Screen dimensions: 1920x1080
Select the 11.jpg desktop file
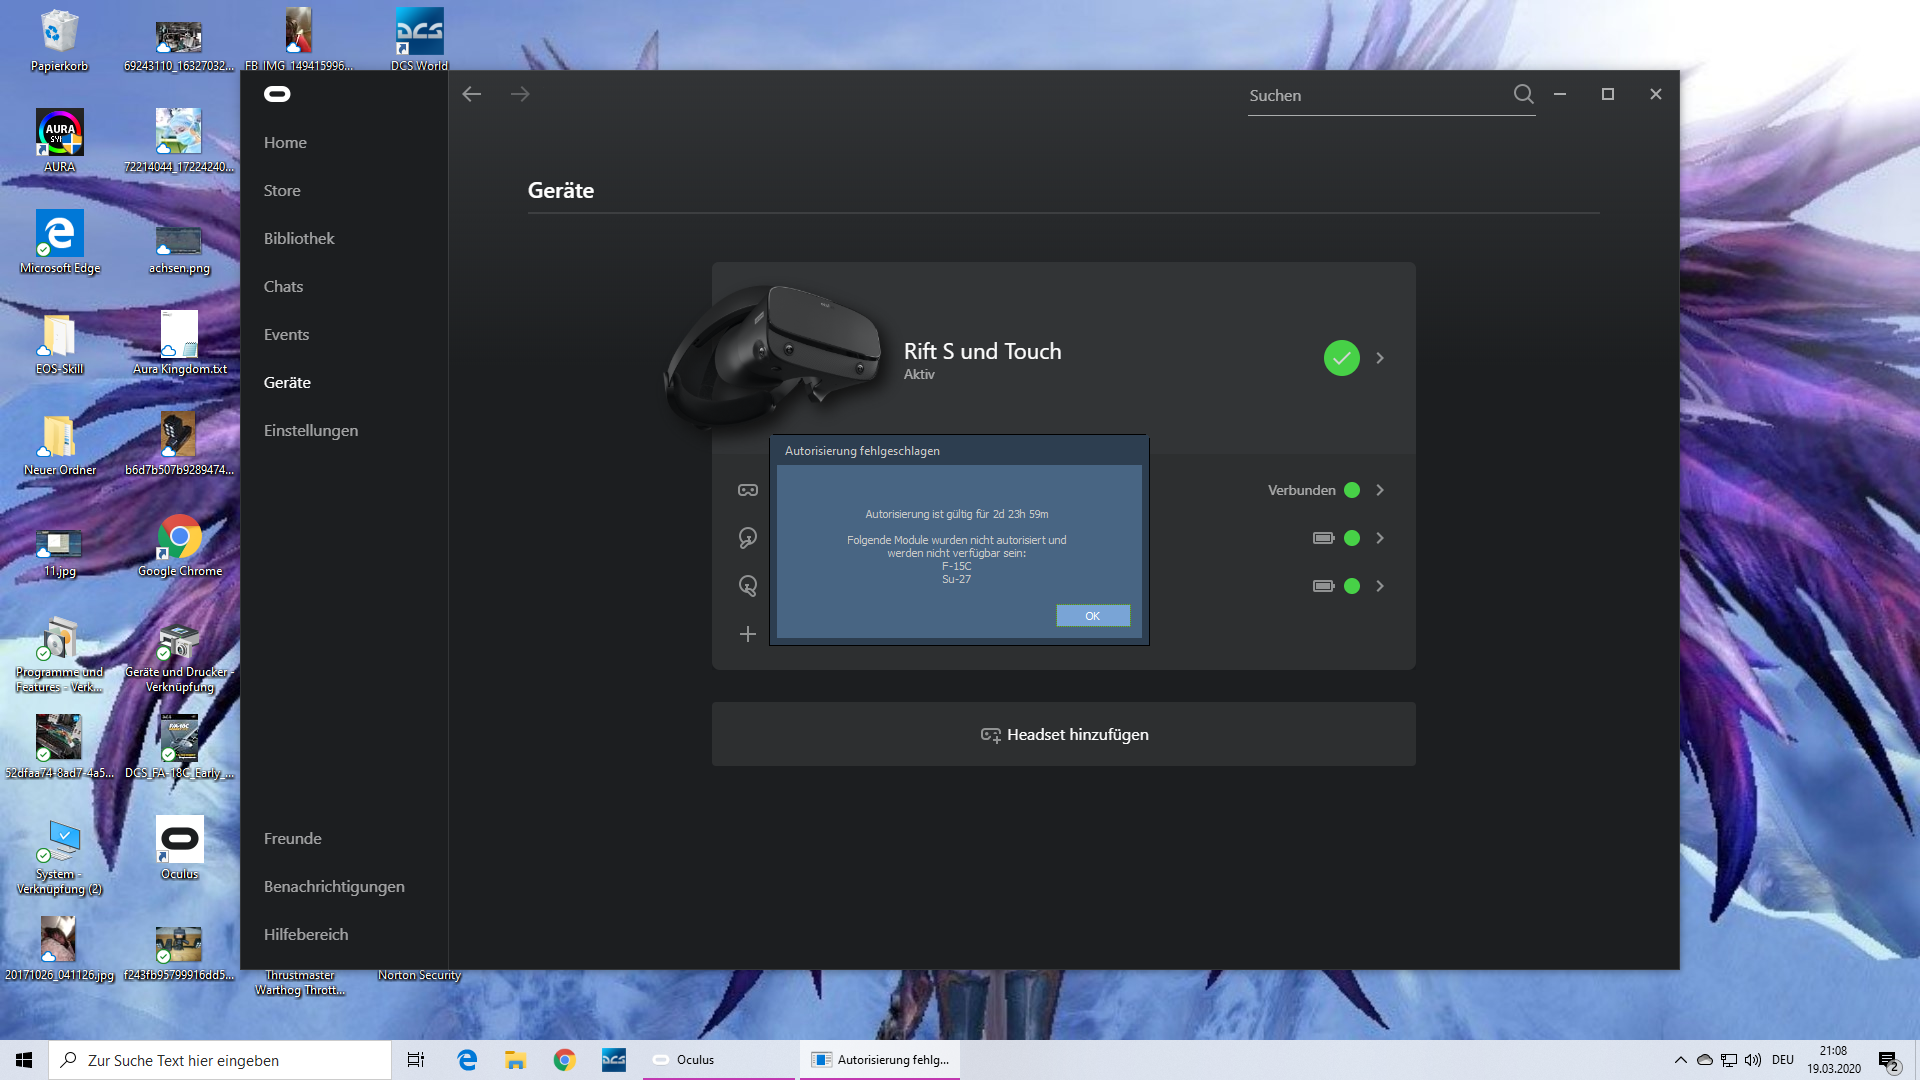click(x=59, y=552)
